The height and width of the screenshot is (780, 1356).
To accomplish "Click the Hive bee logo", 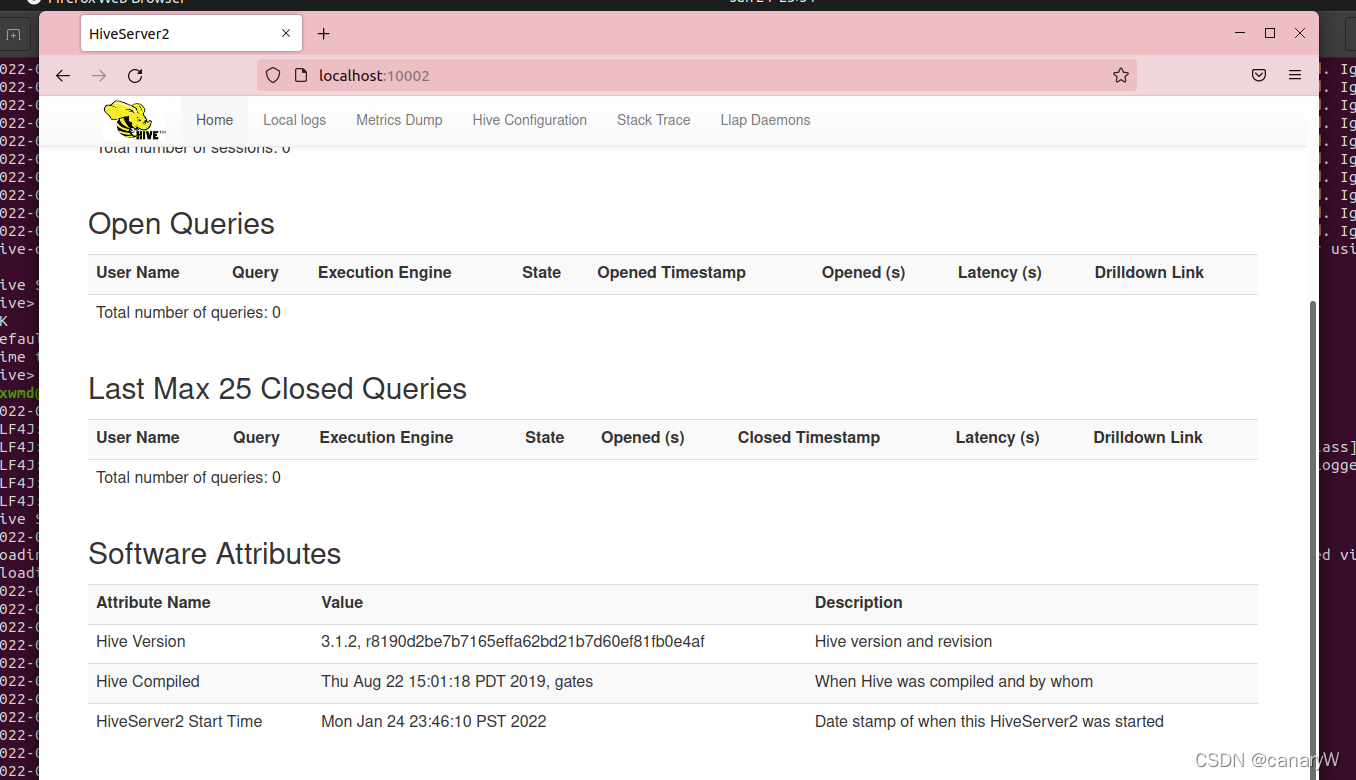I will (x=134, y=120).
